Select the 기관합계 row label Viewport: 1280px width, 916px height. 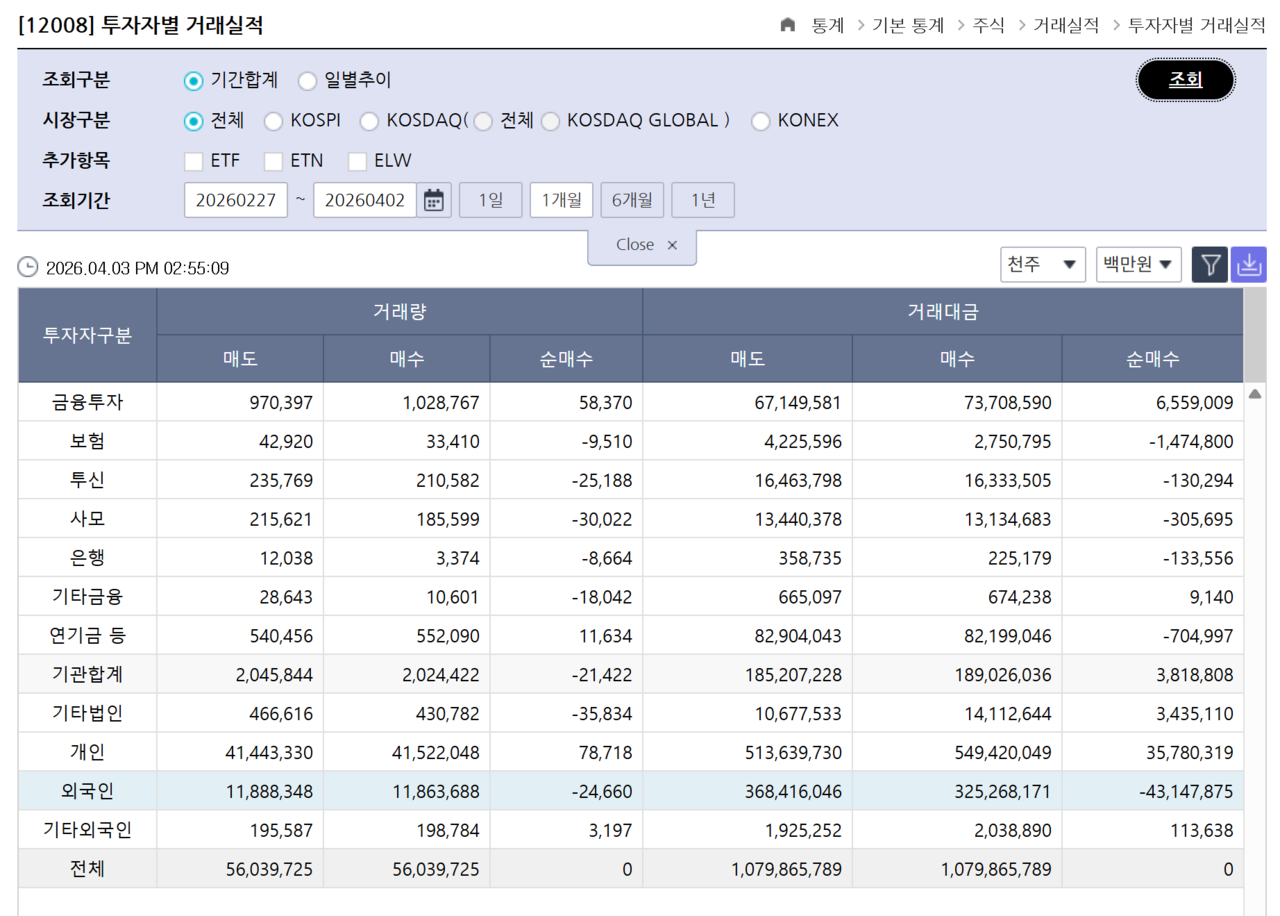point(87,675)
